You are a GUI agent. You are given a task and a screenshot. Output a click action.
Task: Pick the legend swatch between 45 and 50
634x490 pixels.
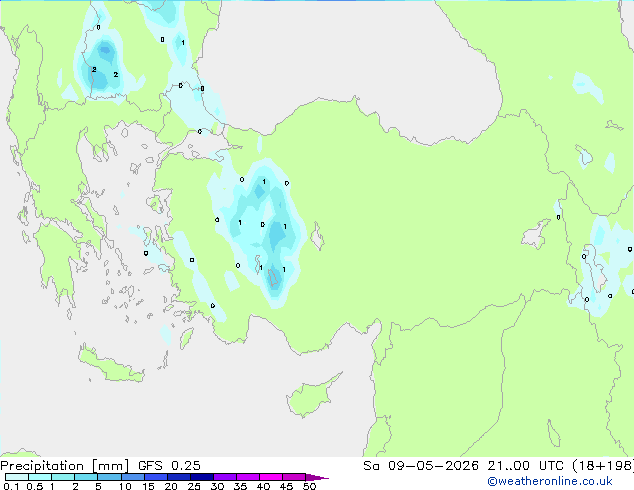click(x=294, y=477)
